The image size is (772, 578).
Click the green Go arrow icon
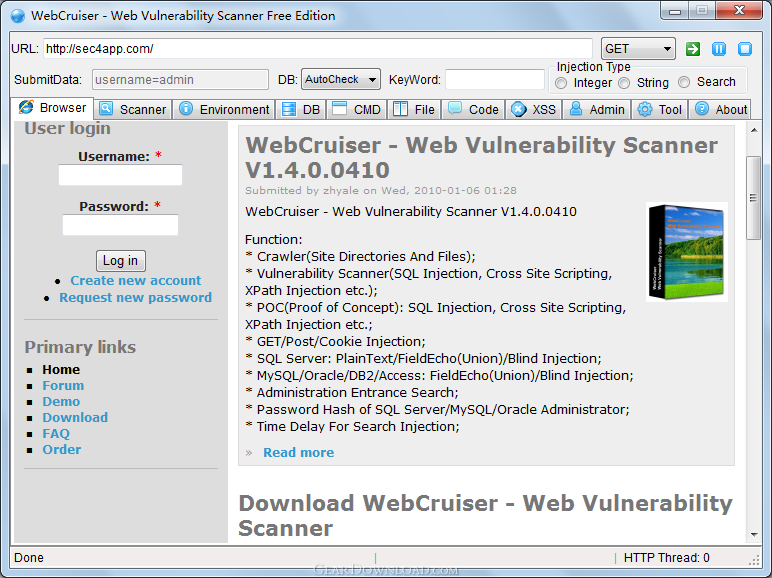(693, 49)
